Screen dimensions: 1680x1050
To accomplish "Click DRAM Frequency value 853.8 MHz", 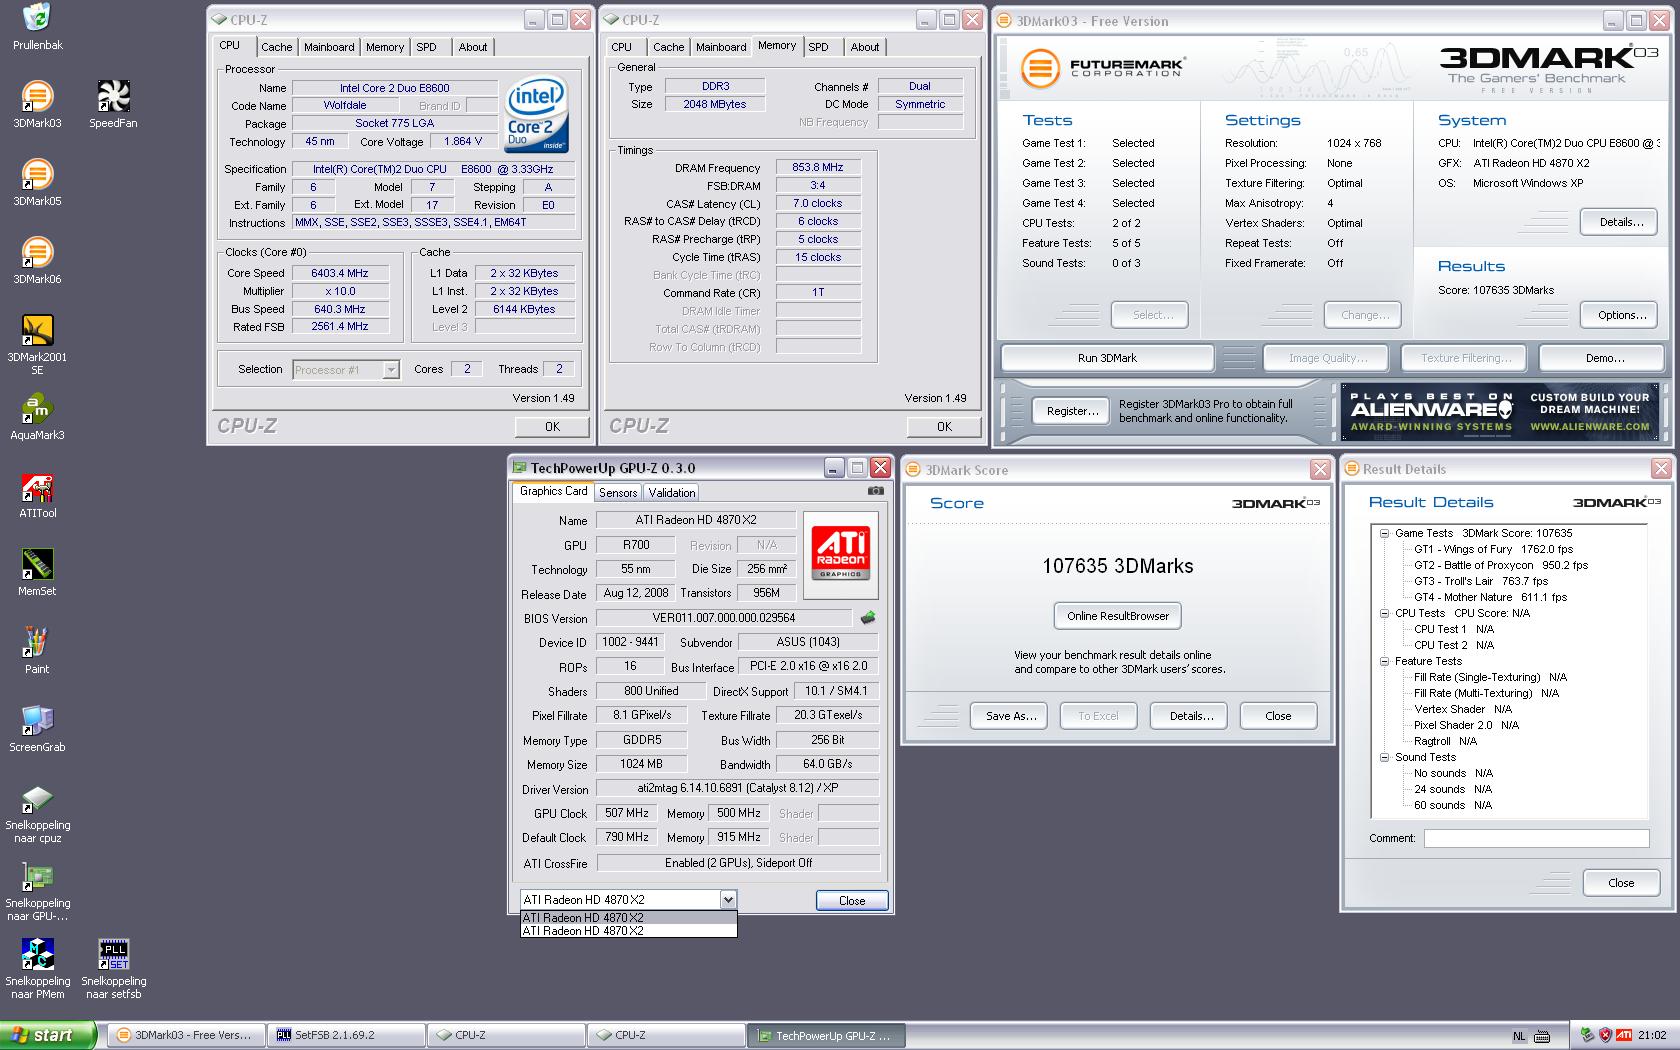I will coord(818,168).
